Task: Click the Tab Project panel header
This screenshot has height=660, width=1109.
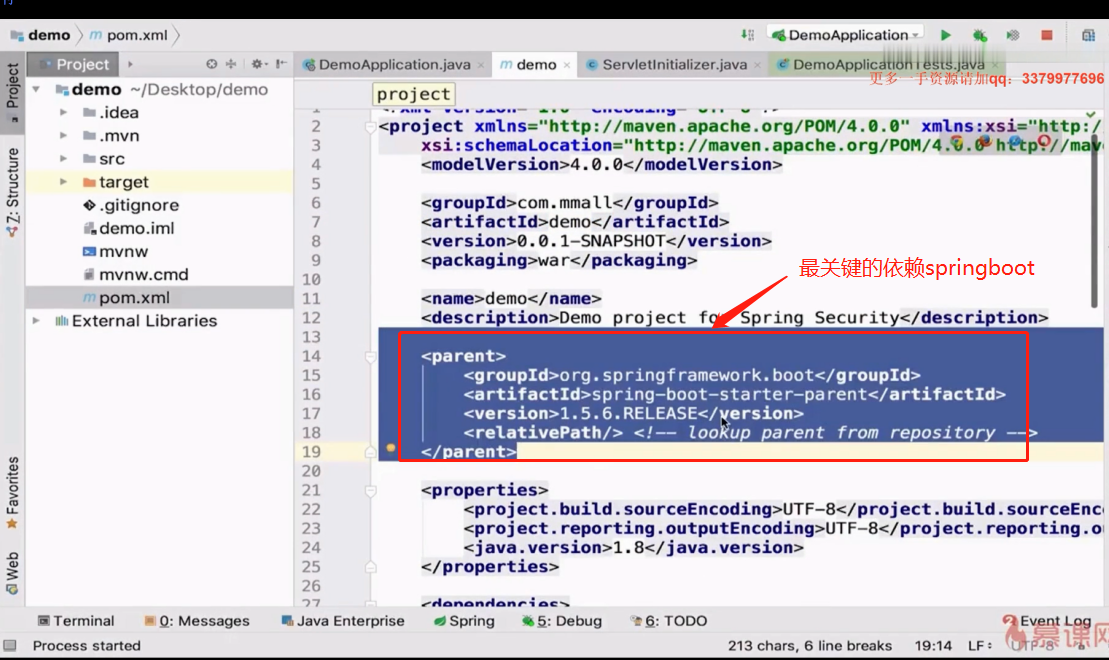Action: [x=73, y=64]
